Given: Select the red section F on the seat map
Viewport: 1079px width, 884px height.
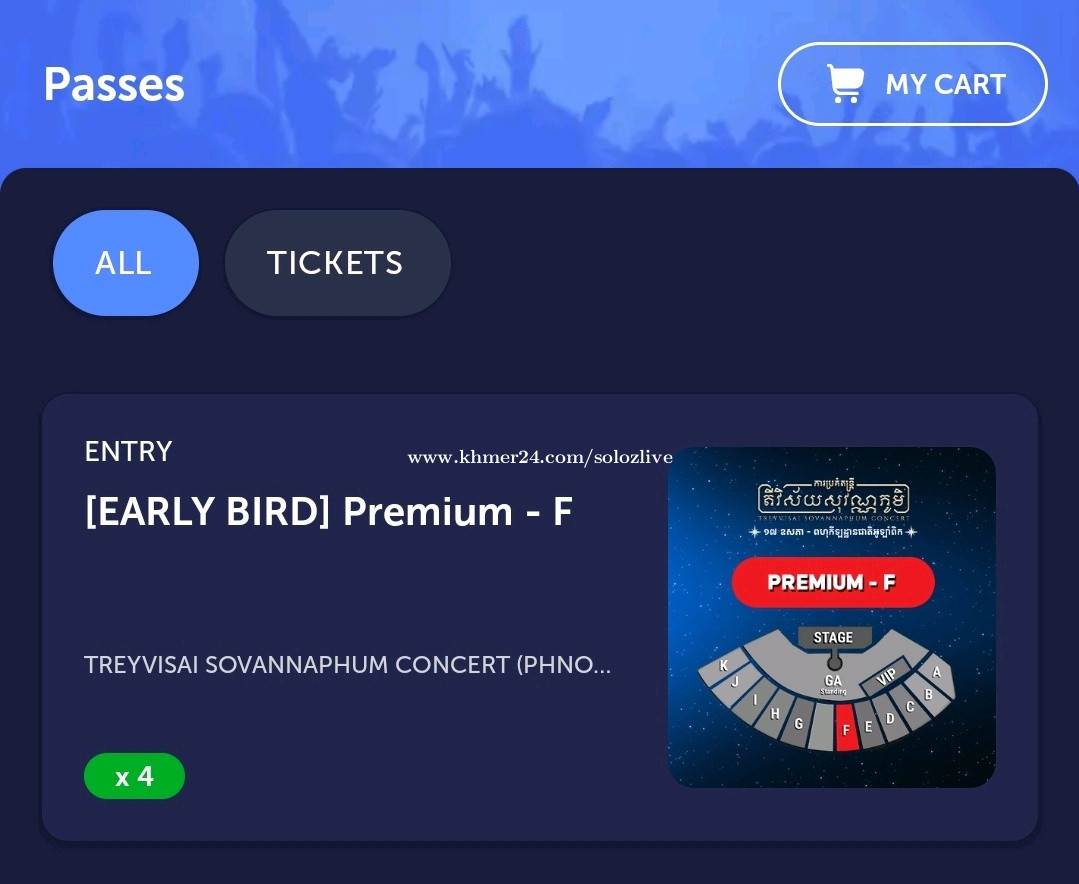Looking at the screenshot, I should pos(846,728).
